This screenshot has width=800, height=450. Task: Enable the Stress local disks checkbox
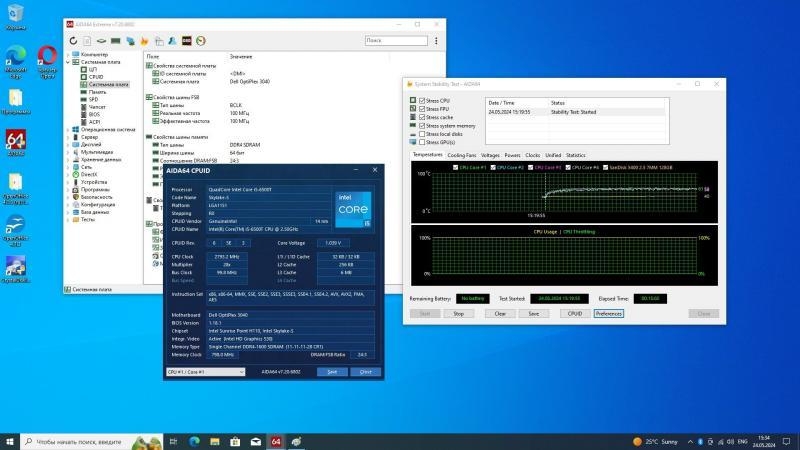[422, 134]
